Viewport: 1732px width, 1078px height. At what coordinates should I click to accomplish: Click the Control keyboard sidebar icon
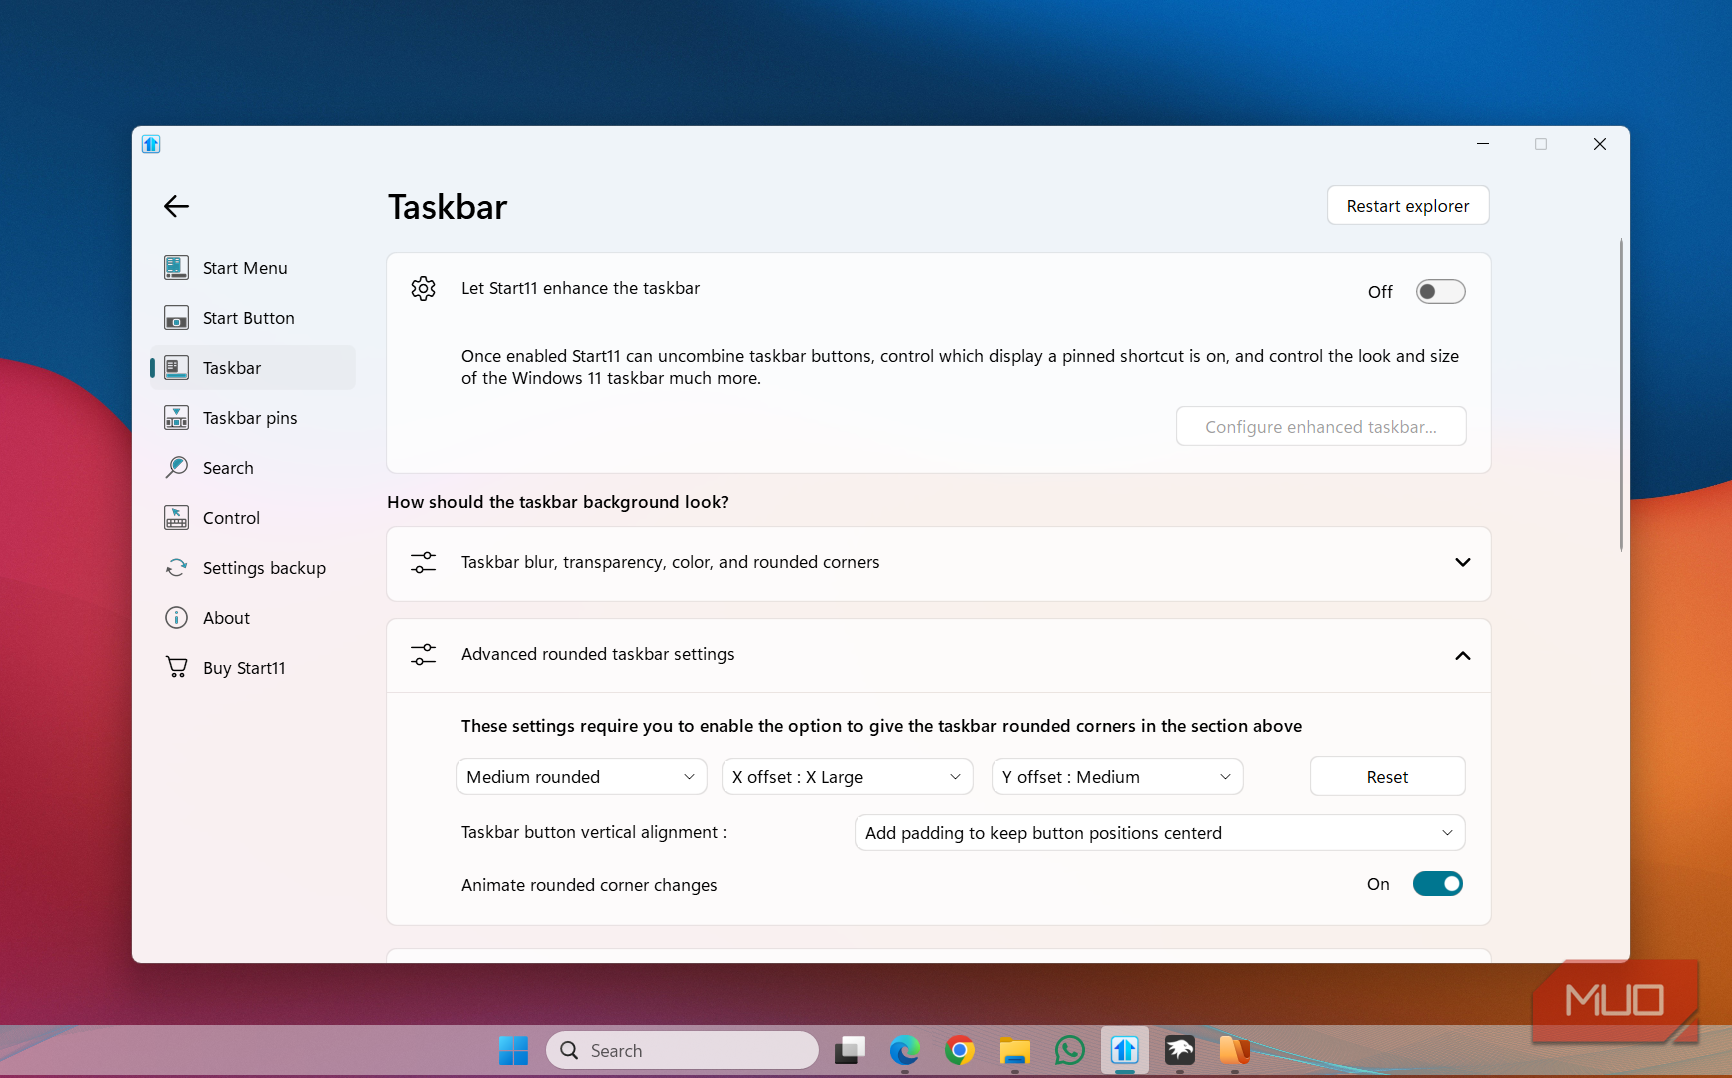176,517
